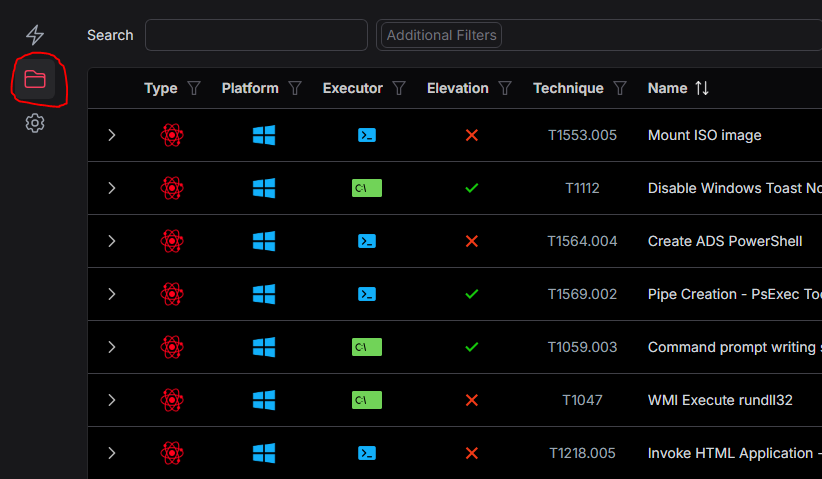Filter the Executor column
The image size is (822, 479).
click(399, 88)
